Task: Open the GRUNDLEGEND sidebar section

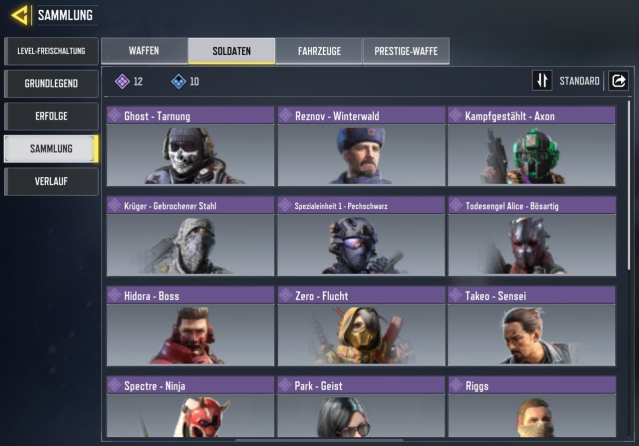Action: (x=51, y=84)
